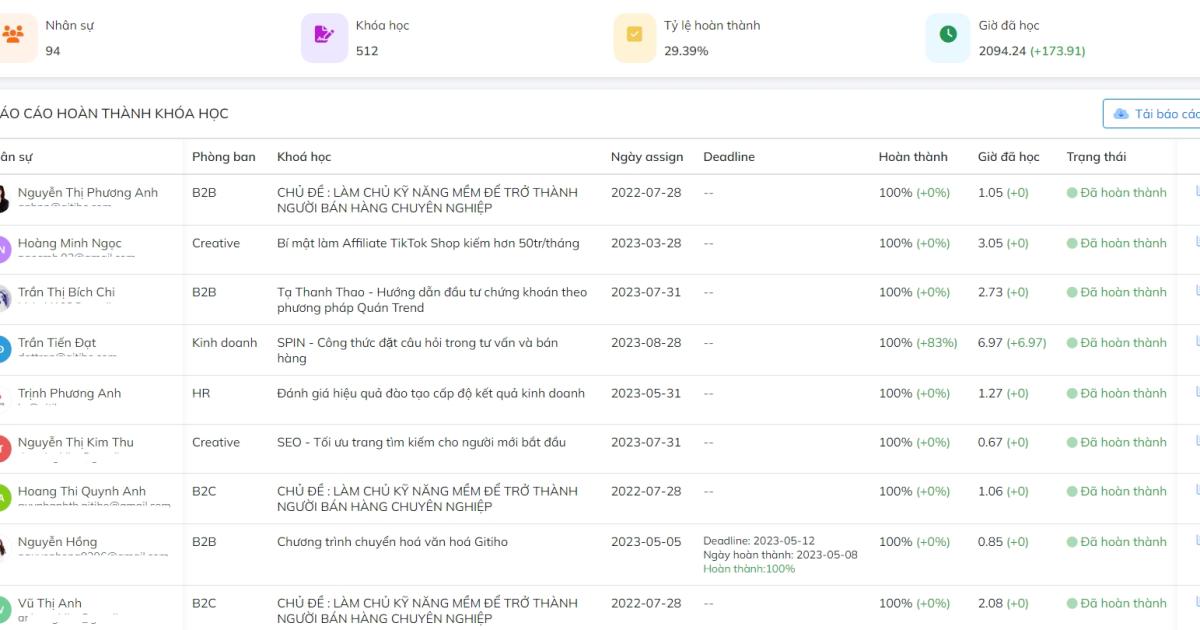1200x630 pixels.
Task: Click the orange Nhân sự people icon
Action: (x=12, y=36)
